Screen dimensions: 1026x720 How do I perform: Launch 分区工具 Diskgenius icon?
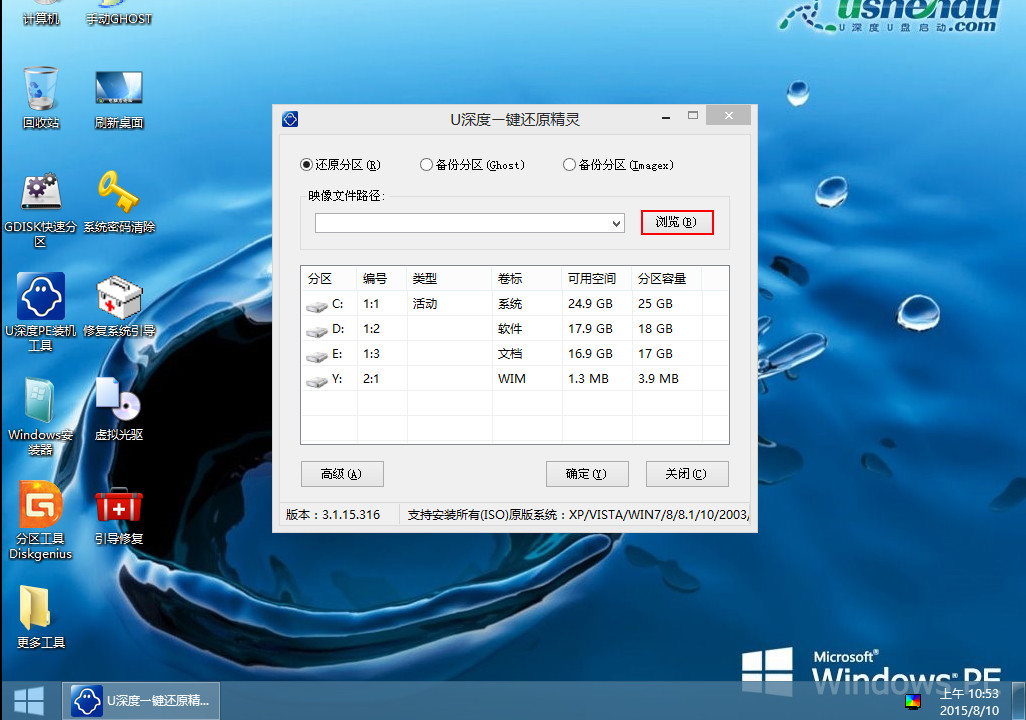[41, 520]
